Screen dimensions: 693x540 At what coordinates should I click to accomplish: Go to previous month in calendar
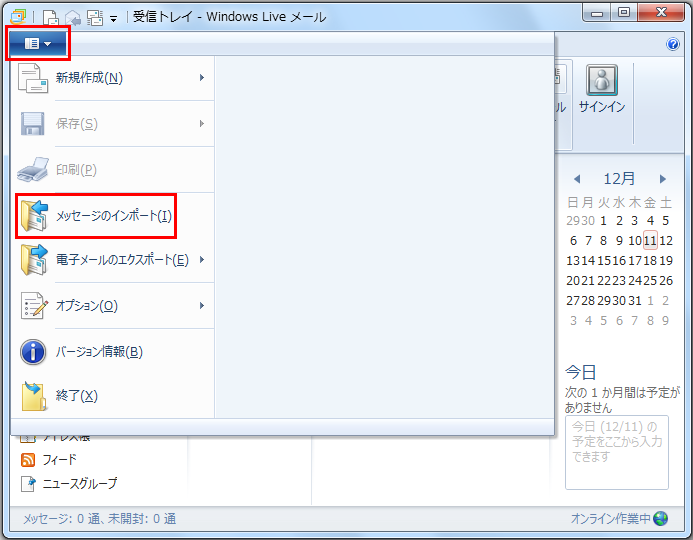577,179
